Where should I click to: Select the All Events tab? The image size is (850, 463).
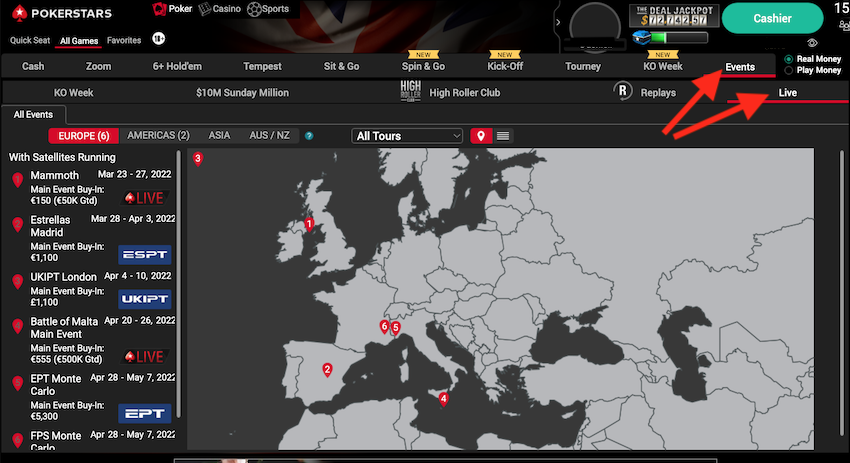(33, 114)
